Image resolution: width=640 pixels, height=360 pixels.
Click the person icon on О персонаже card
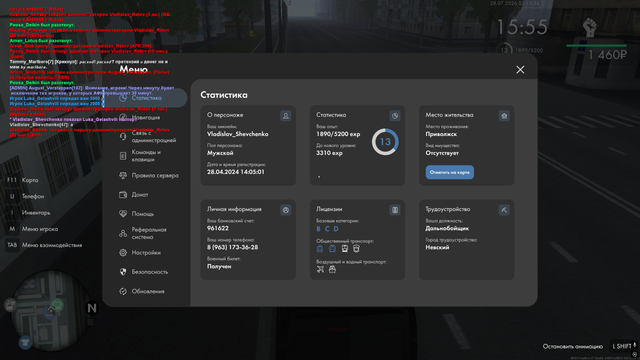286,116
